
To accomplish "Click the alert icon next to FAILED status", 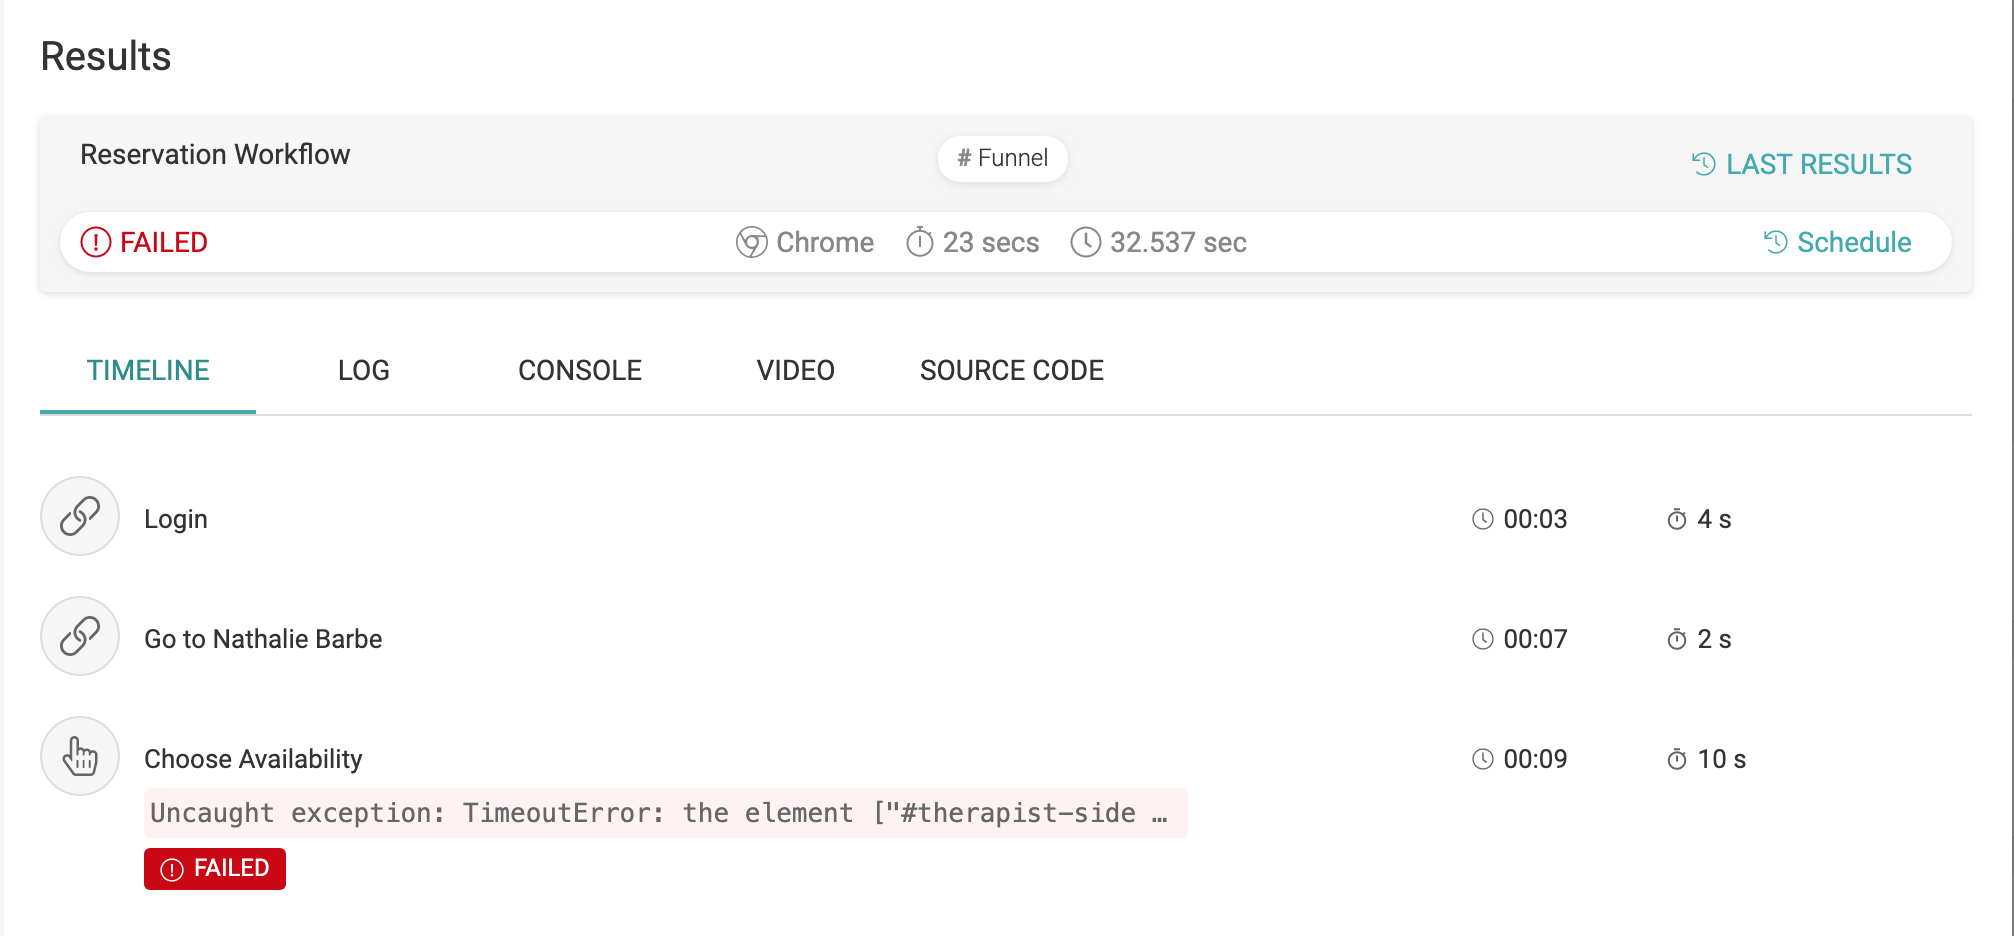I will point(95,241).
